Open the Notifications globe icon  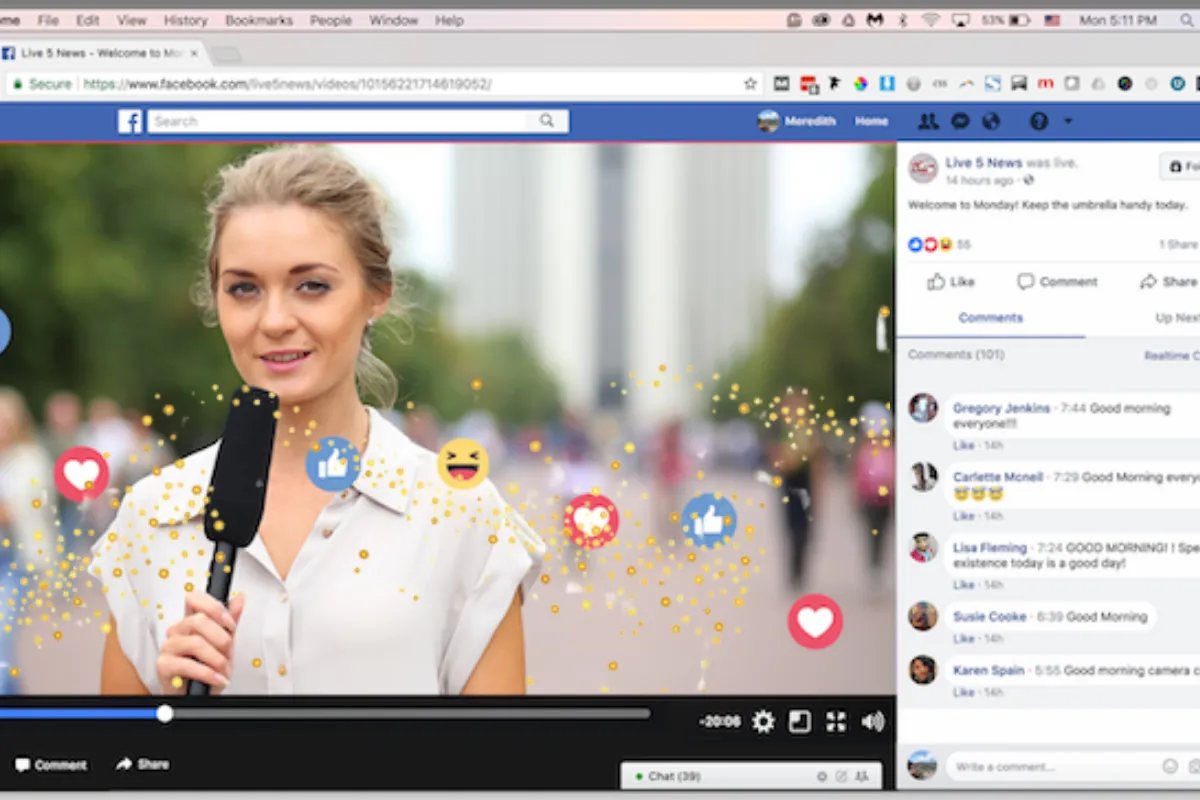tap(991, 121)
